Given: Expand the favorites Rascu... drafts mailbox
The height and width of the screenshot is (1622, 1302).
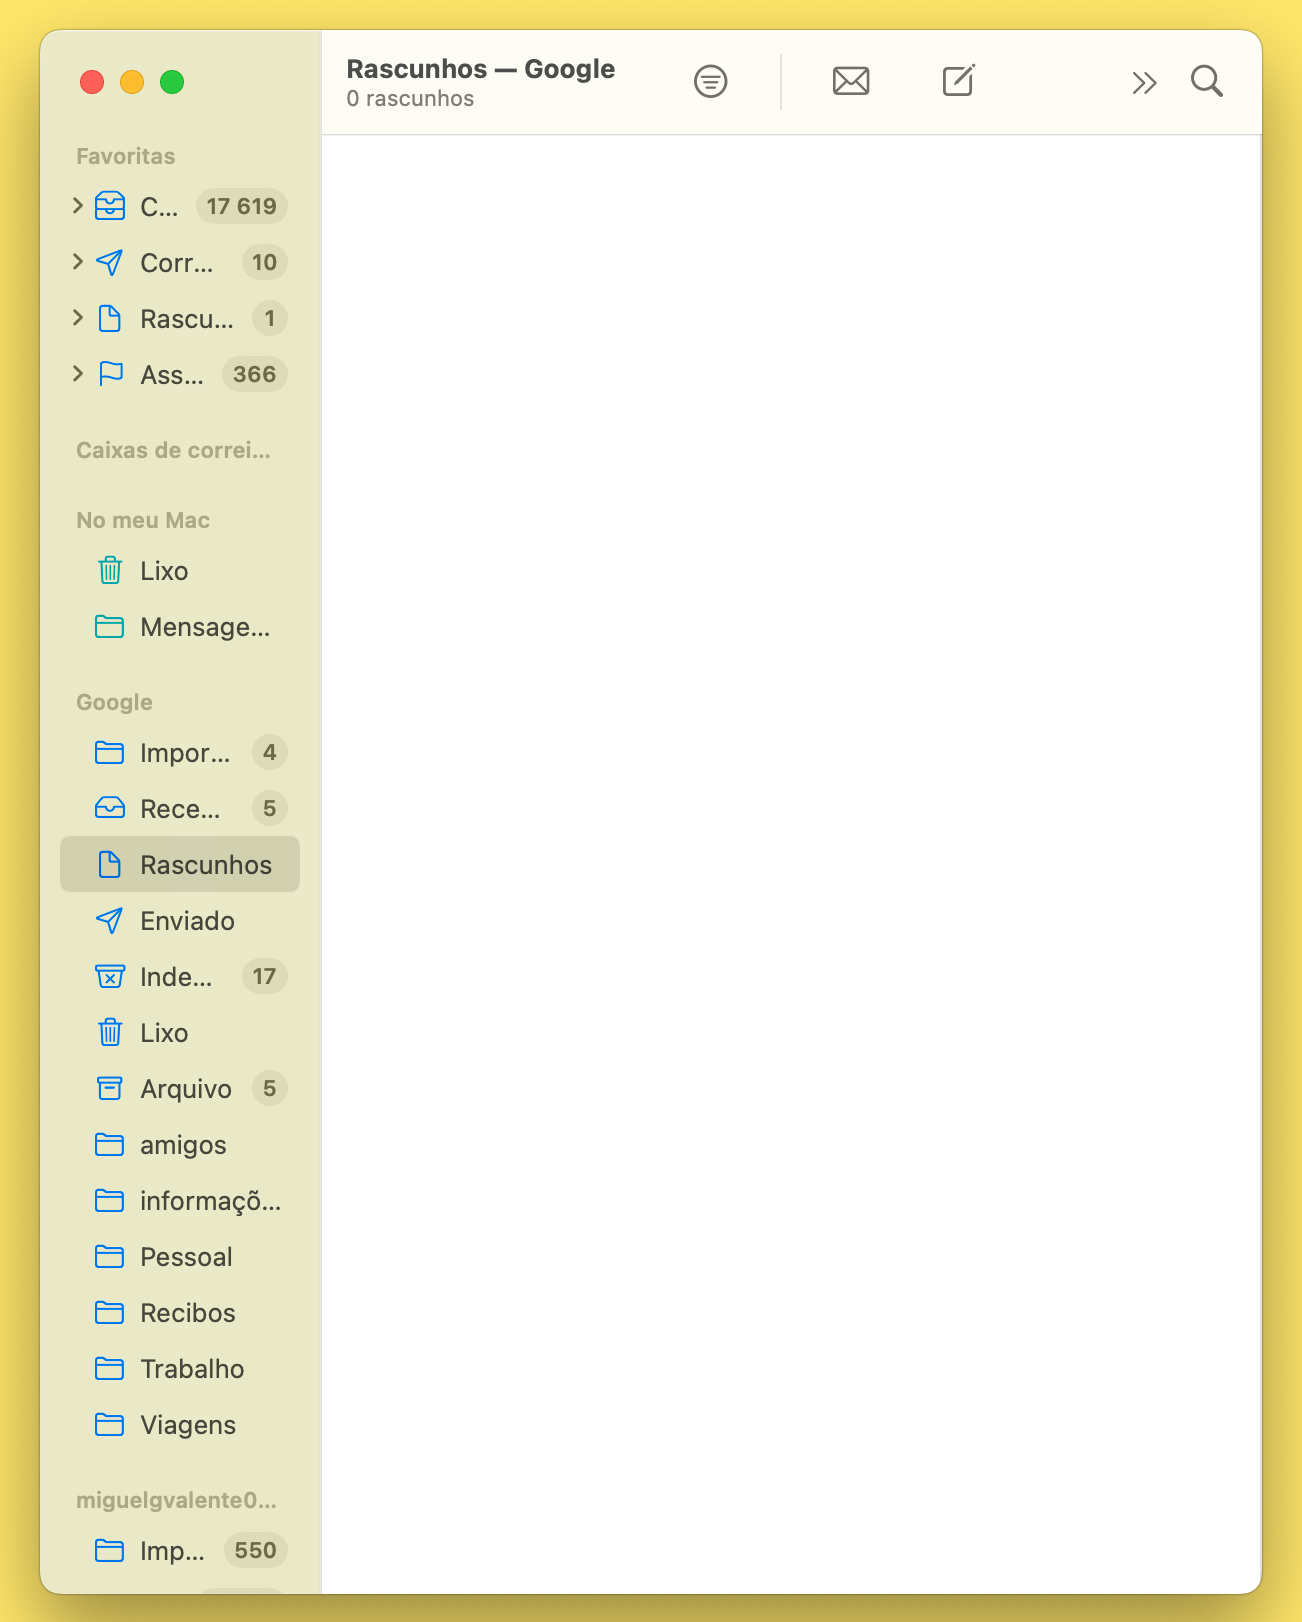Looking at the screenshot, I should 78,318.
